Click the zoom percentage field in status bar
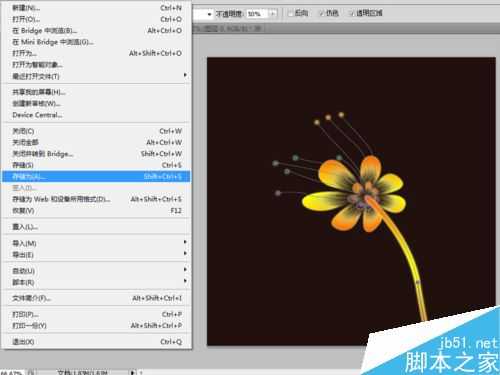The width and height of the screenshot is (500, 375). [x=11, y=372]
